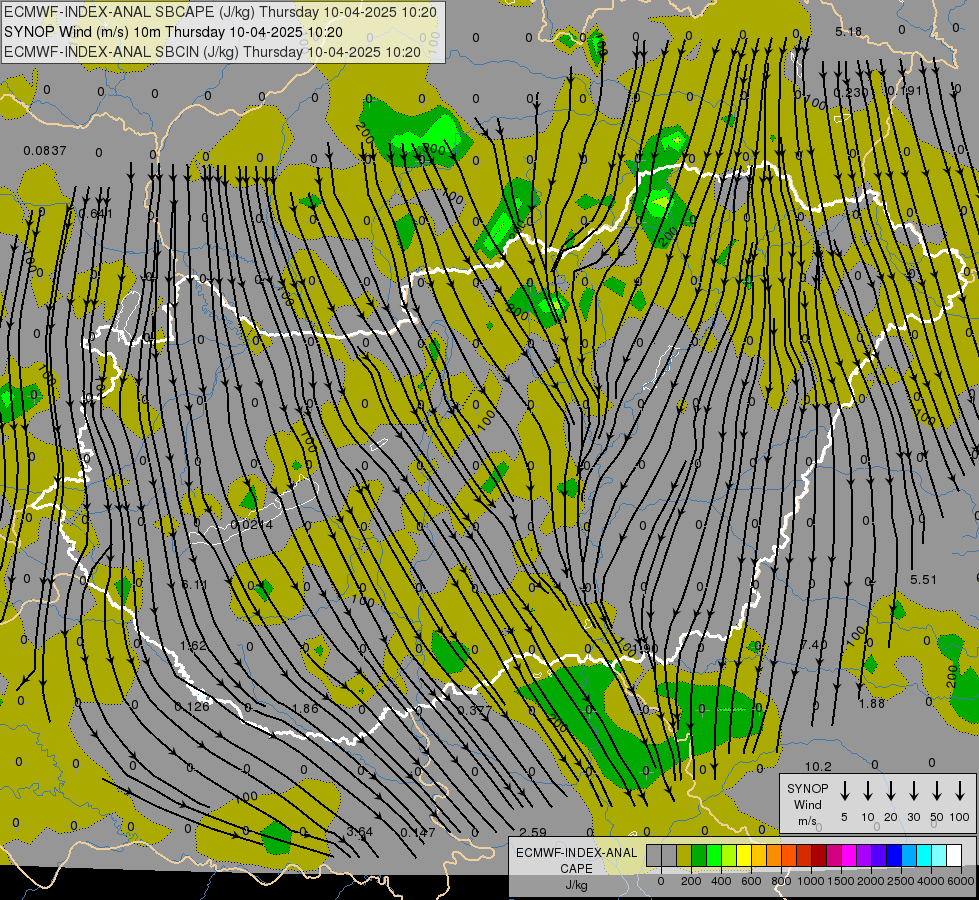This screenshot has width=979, height=900.
Task: Click the 2500 tick label in the CAPE legend
Action: pos(902,881)
